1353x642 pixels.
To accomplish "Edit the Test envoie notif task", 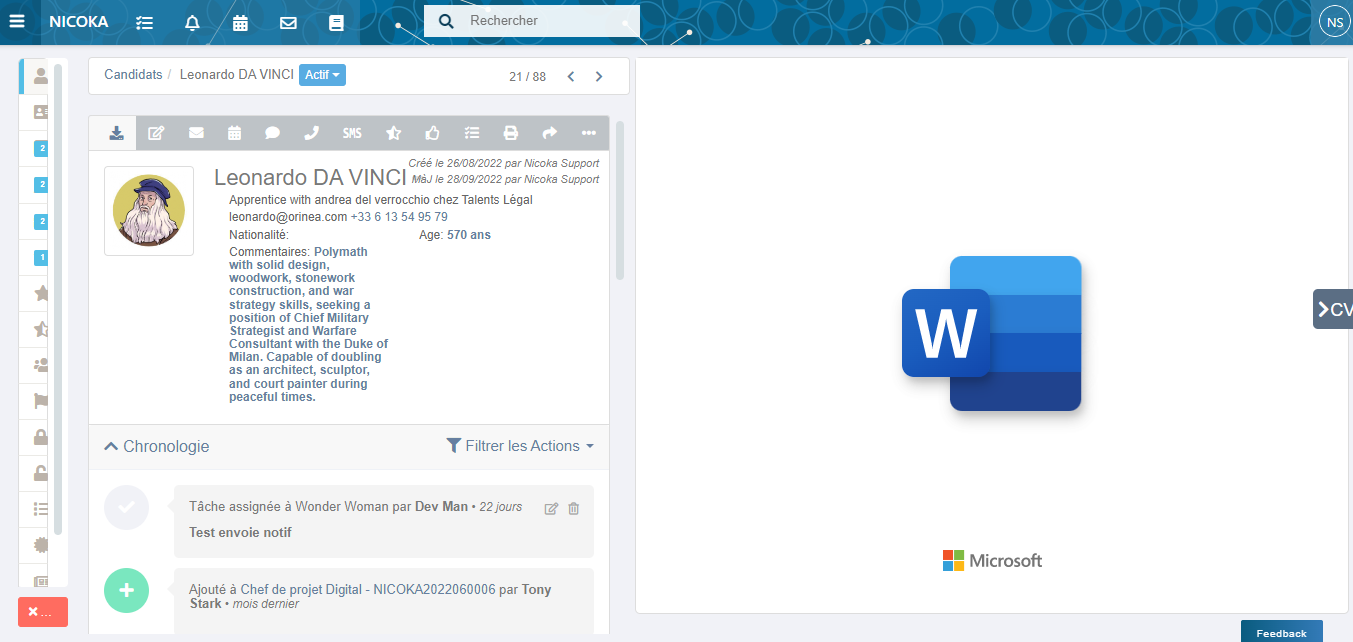I will 551,509.
